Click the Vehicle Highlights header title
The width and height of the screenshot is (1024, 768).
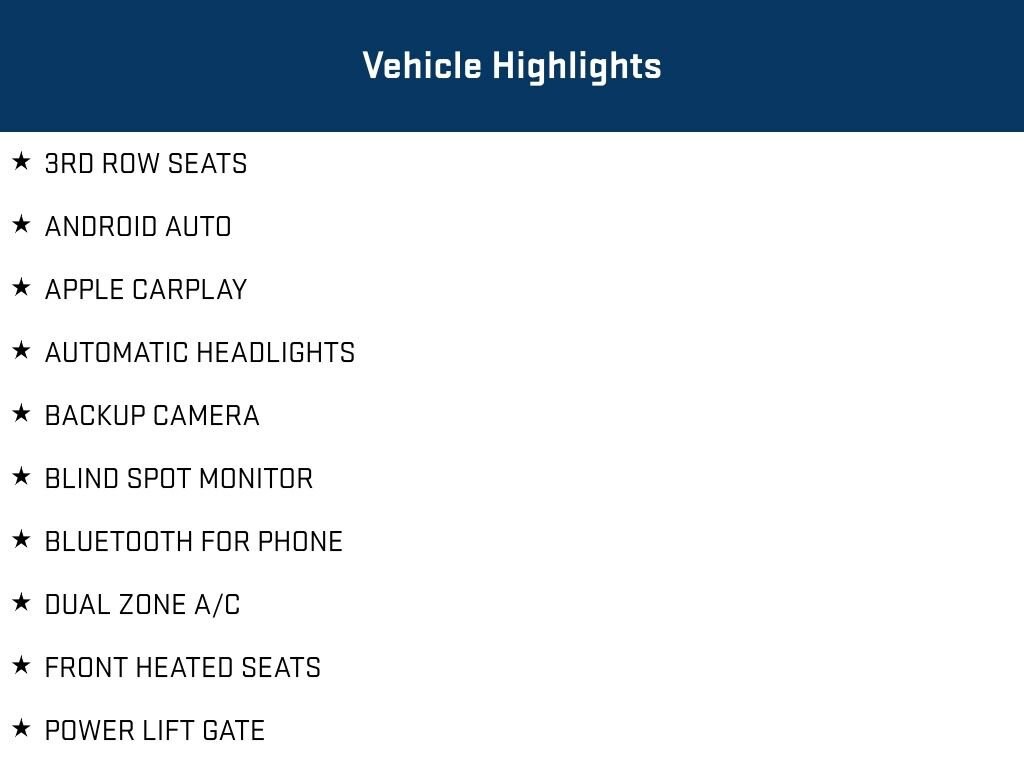(511, 66)
